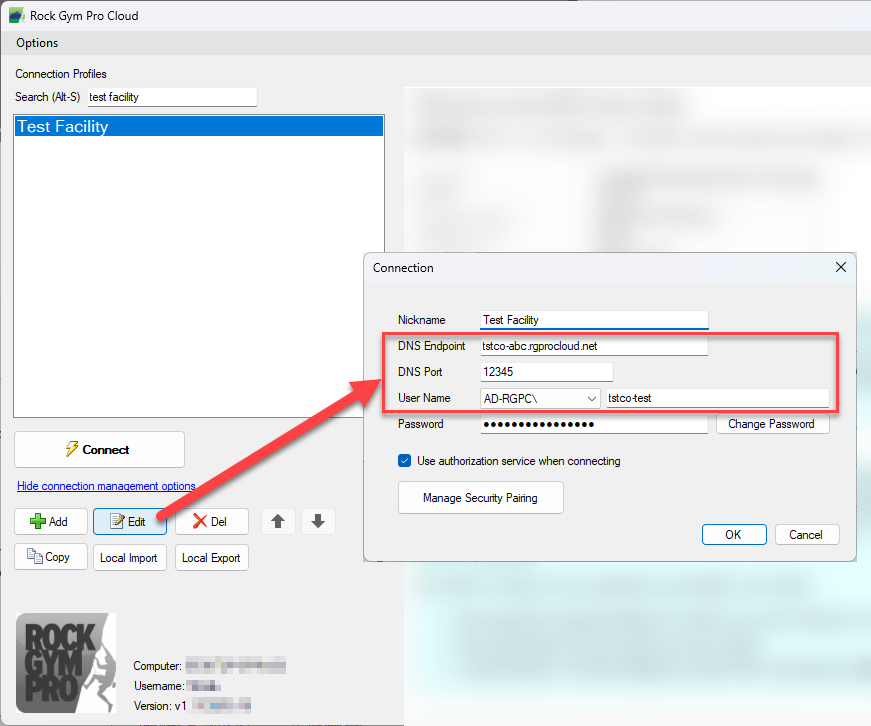
Task: Click the title bar application icon
Action: tap(14, 15)
